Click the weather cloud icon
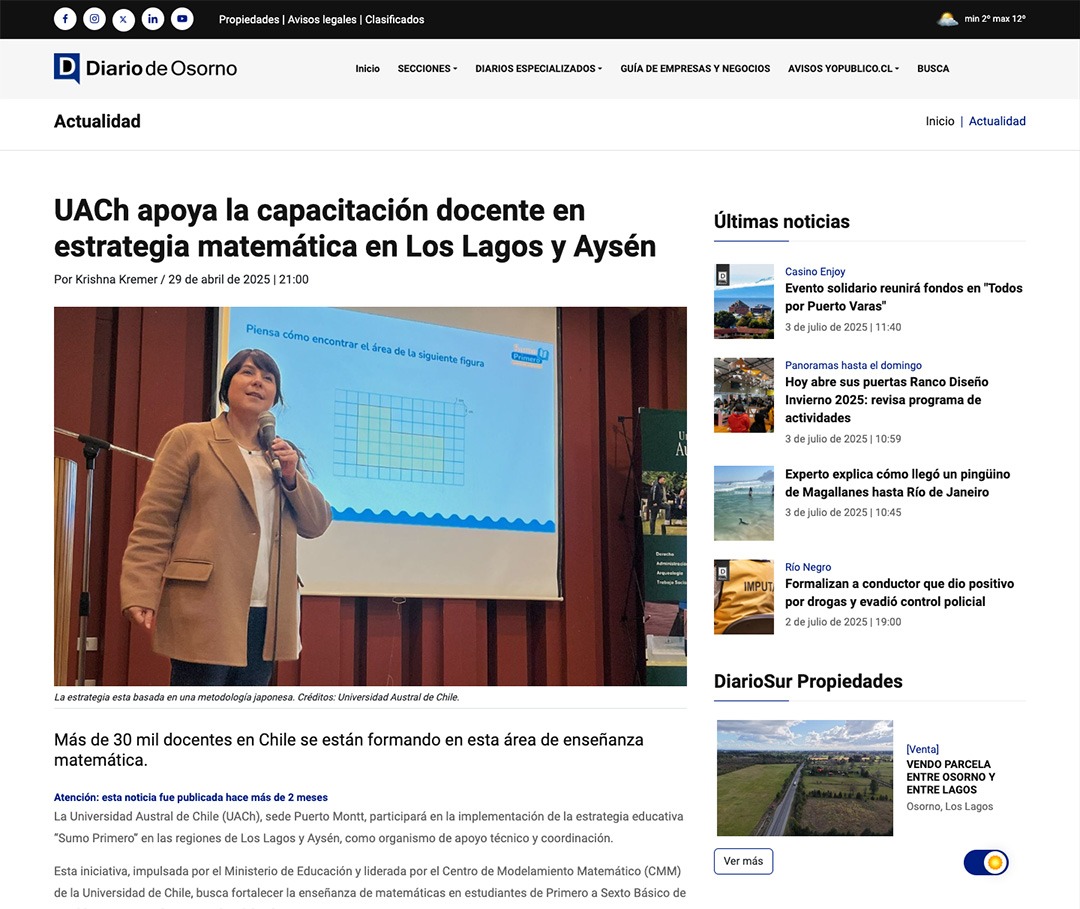This screenshot has width=1080, height=909. click(947, 19)
